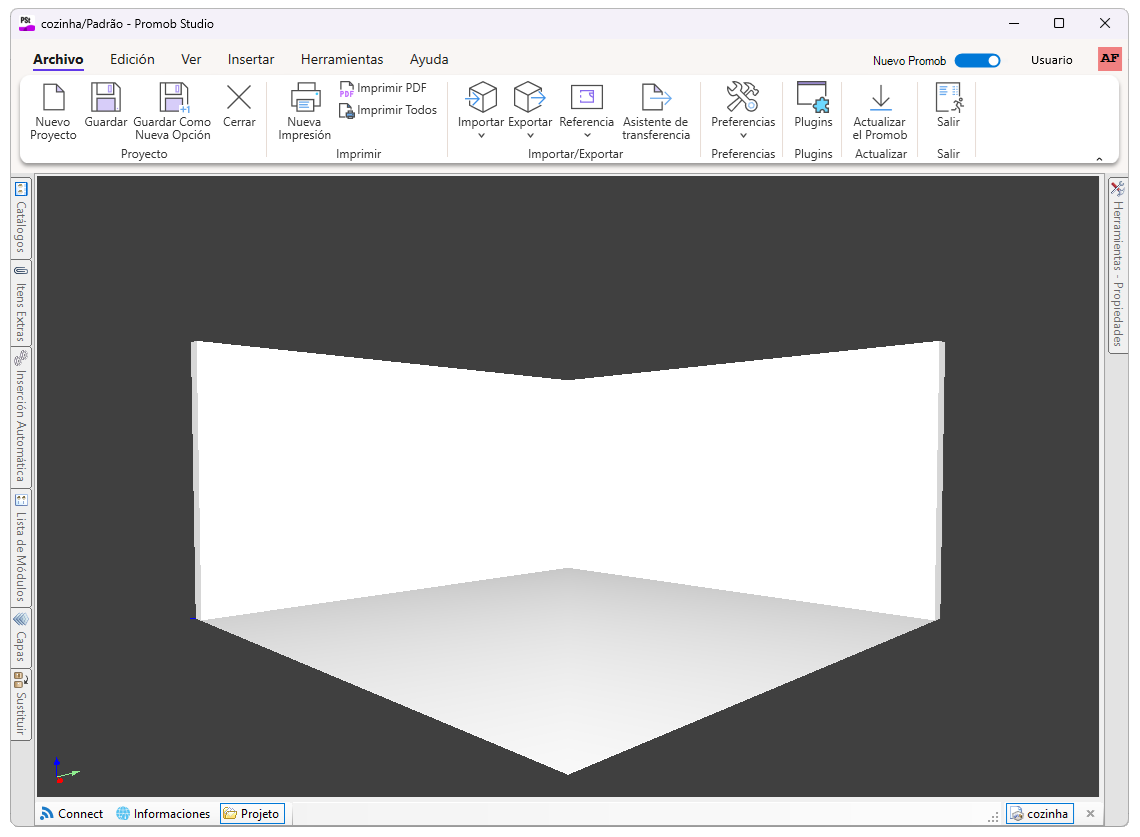
Task: Expand the Referencia dropdown arrow
Action: coord(587,136)
